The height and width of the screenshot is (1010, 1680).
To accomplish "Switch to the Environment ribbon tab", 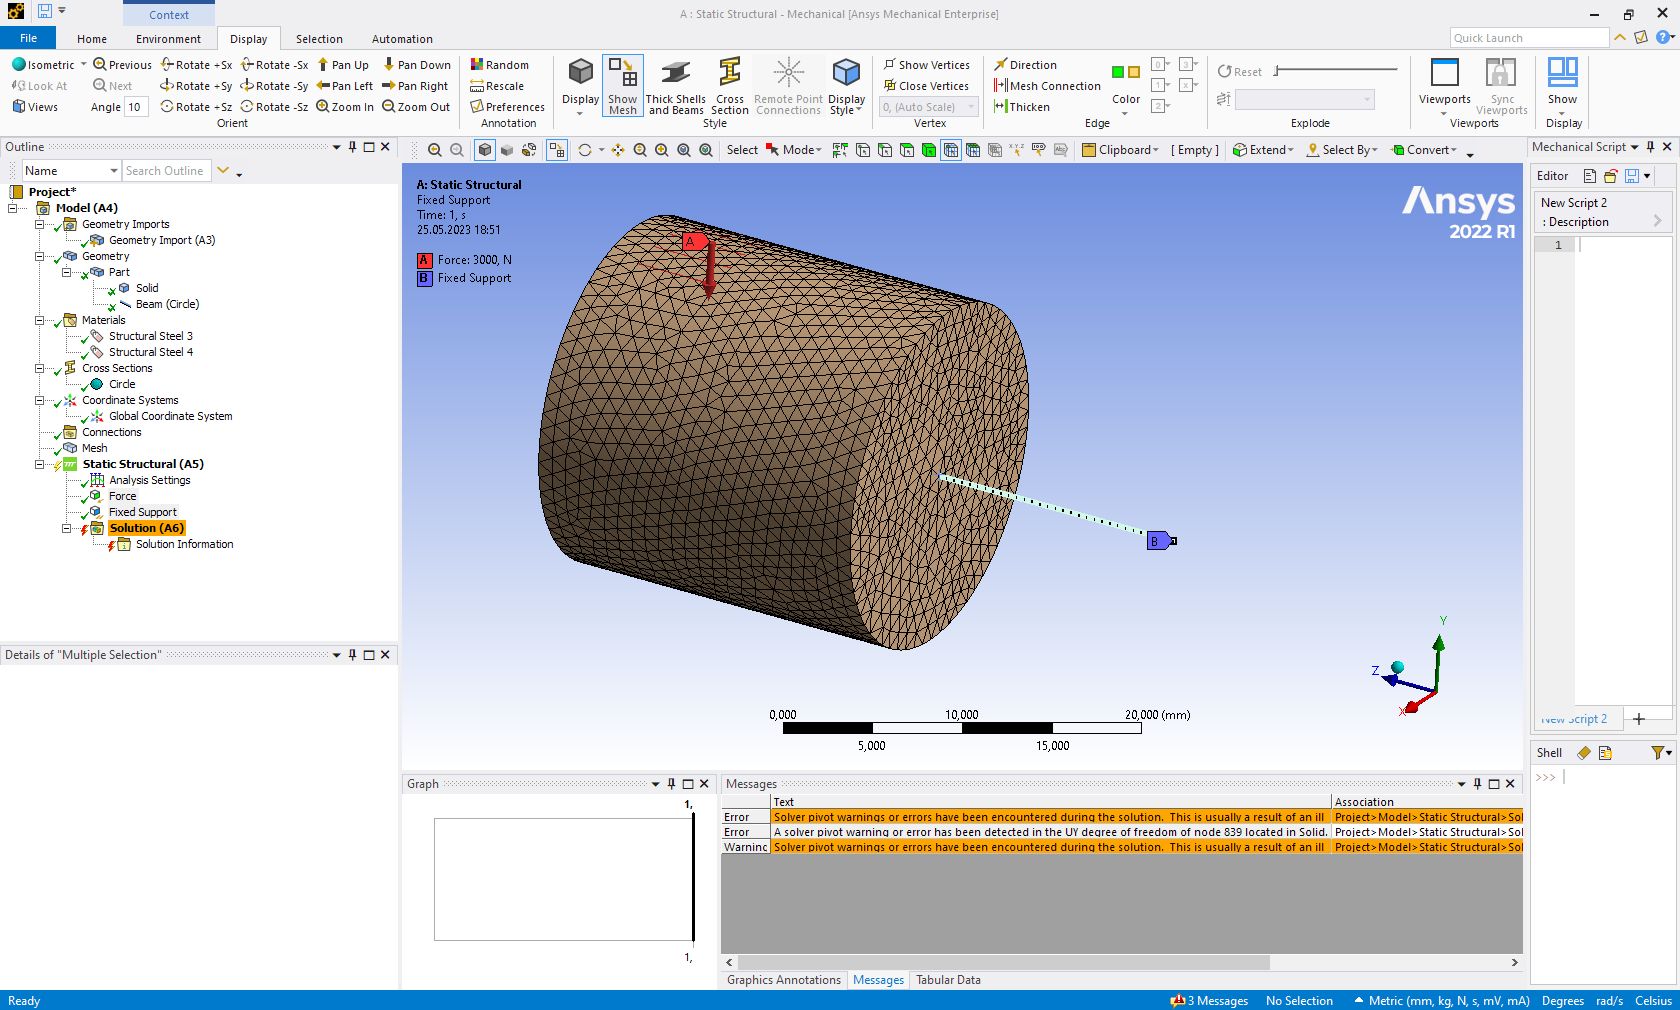I will (168, 39).
